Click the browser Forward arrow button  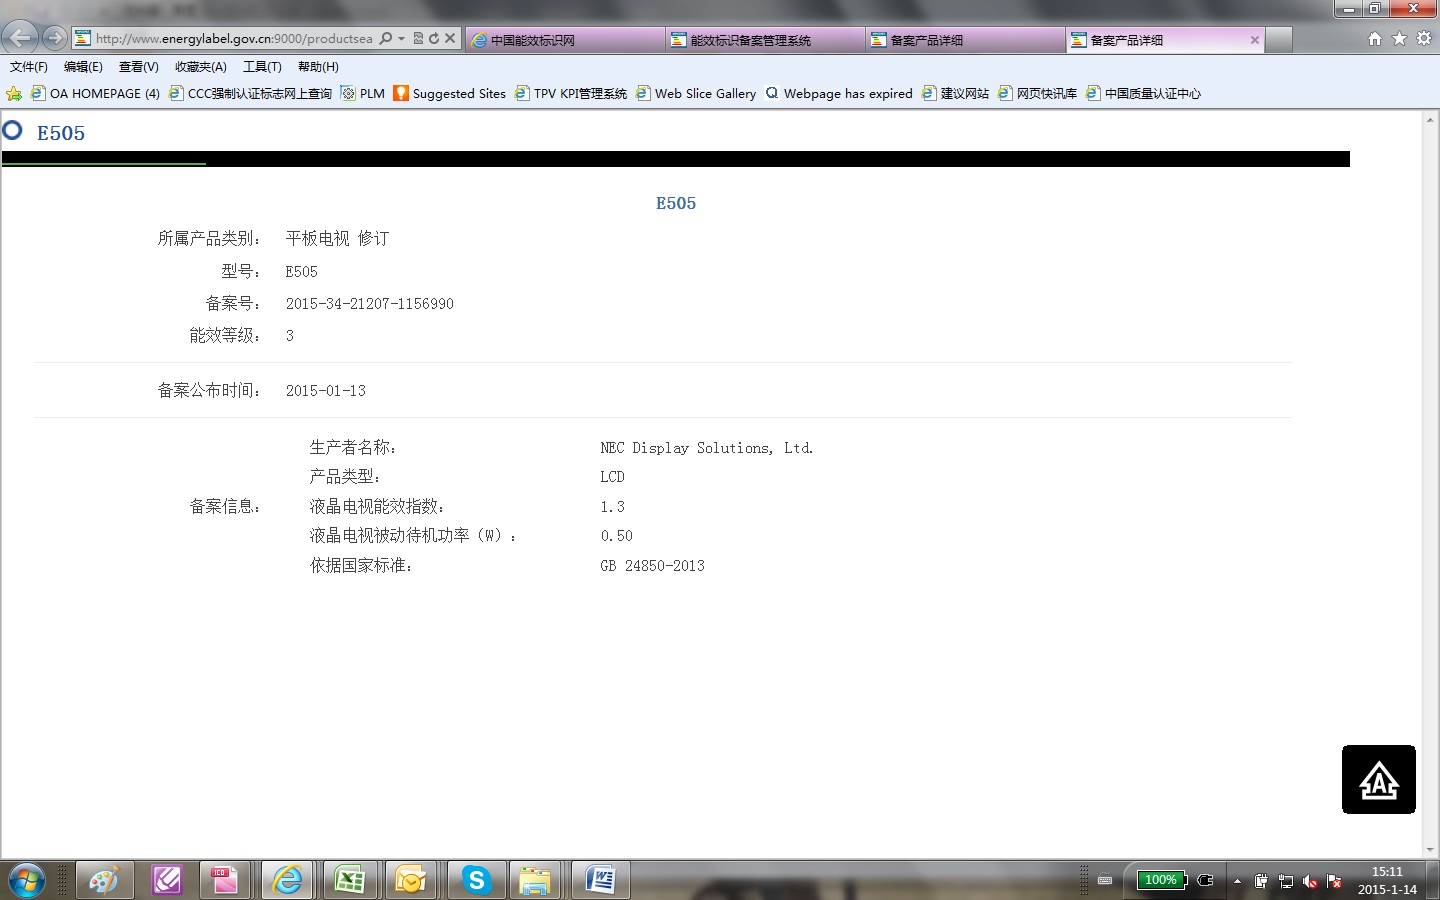[54, 38]
